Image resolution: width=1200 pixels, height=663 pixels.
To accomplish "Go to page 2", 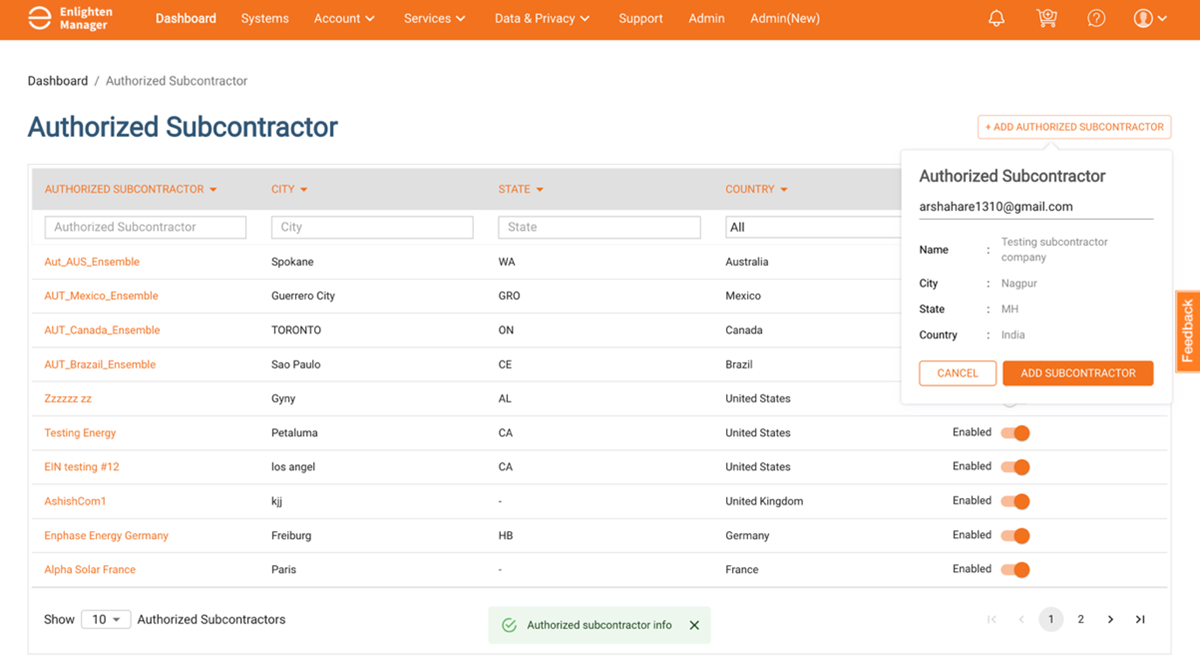I will [1081, 620].
